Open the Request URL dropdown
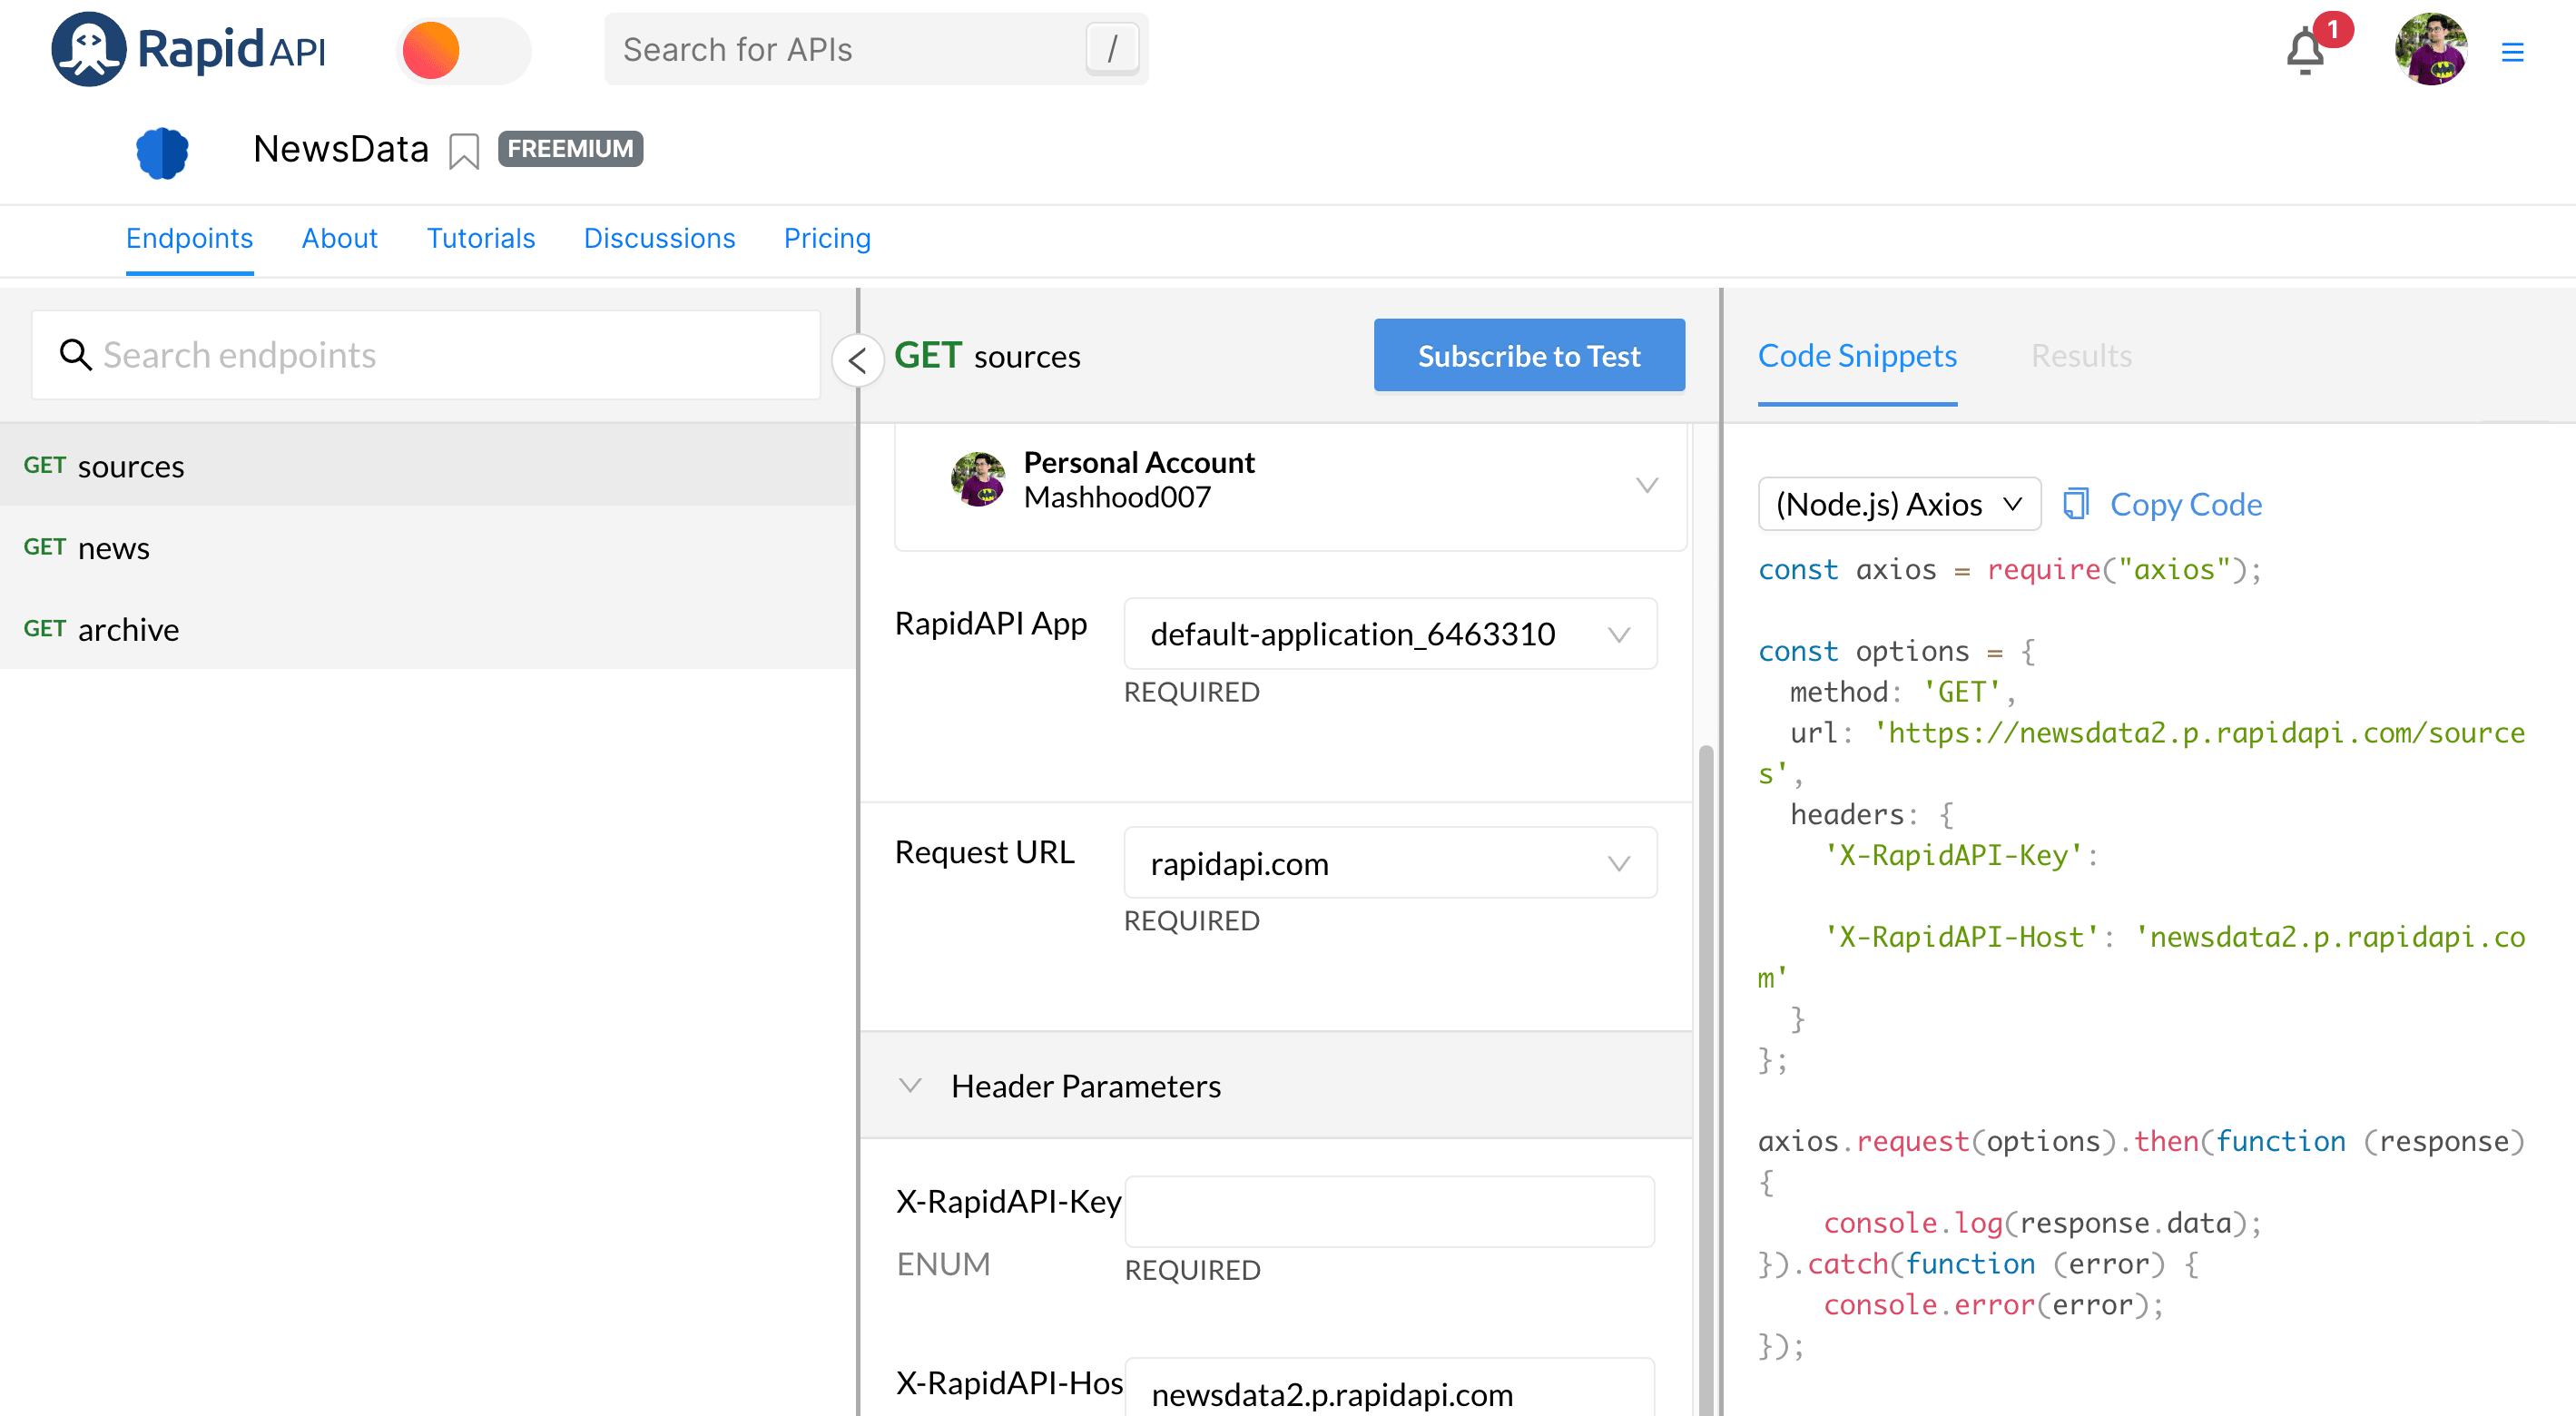2576x1416 pixels. coord(1389,863)
